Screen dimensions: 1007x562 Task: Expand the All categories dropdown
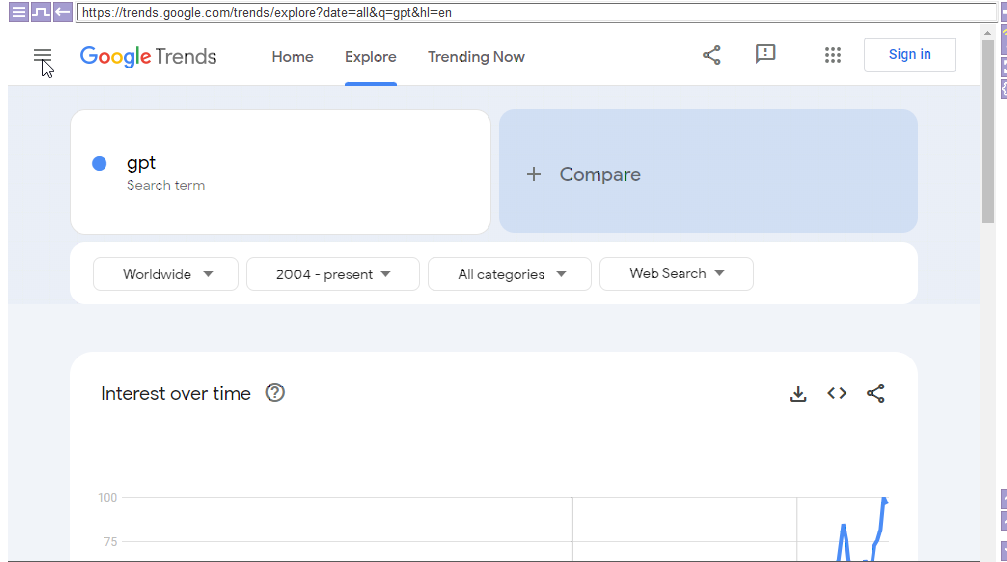(510, 274)
